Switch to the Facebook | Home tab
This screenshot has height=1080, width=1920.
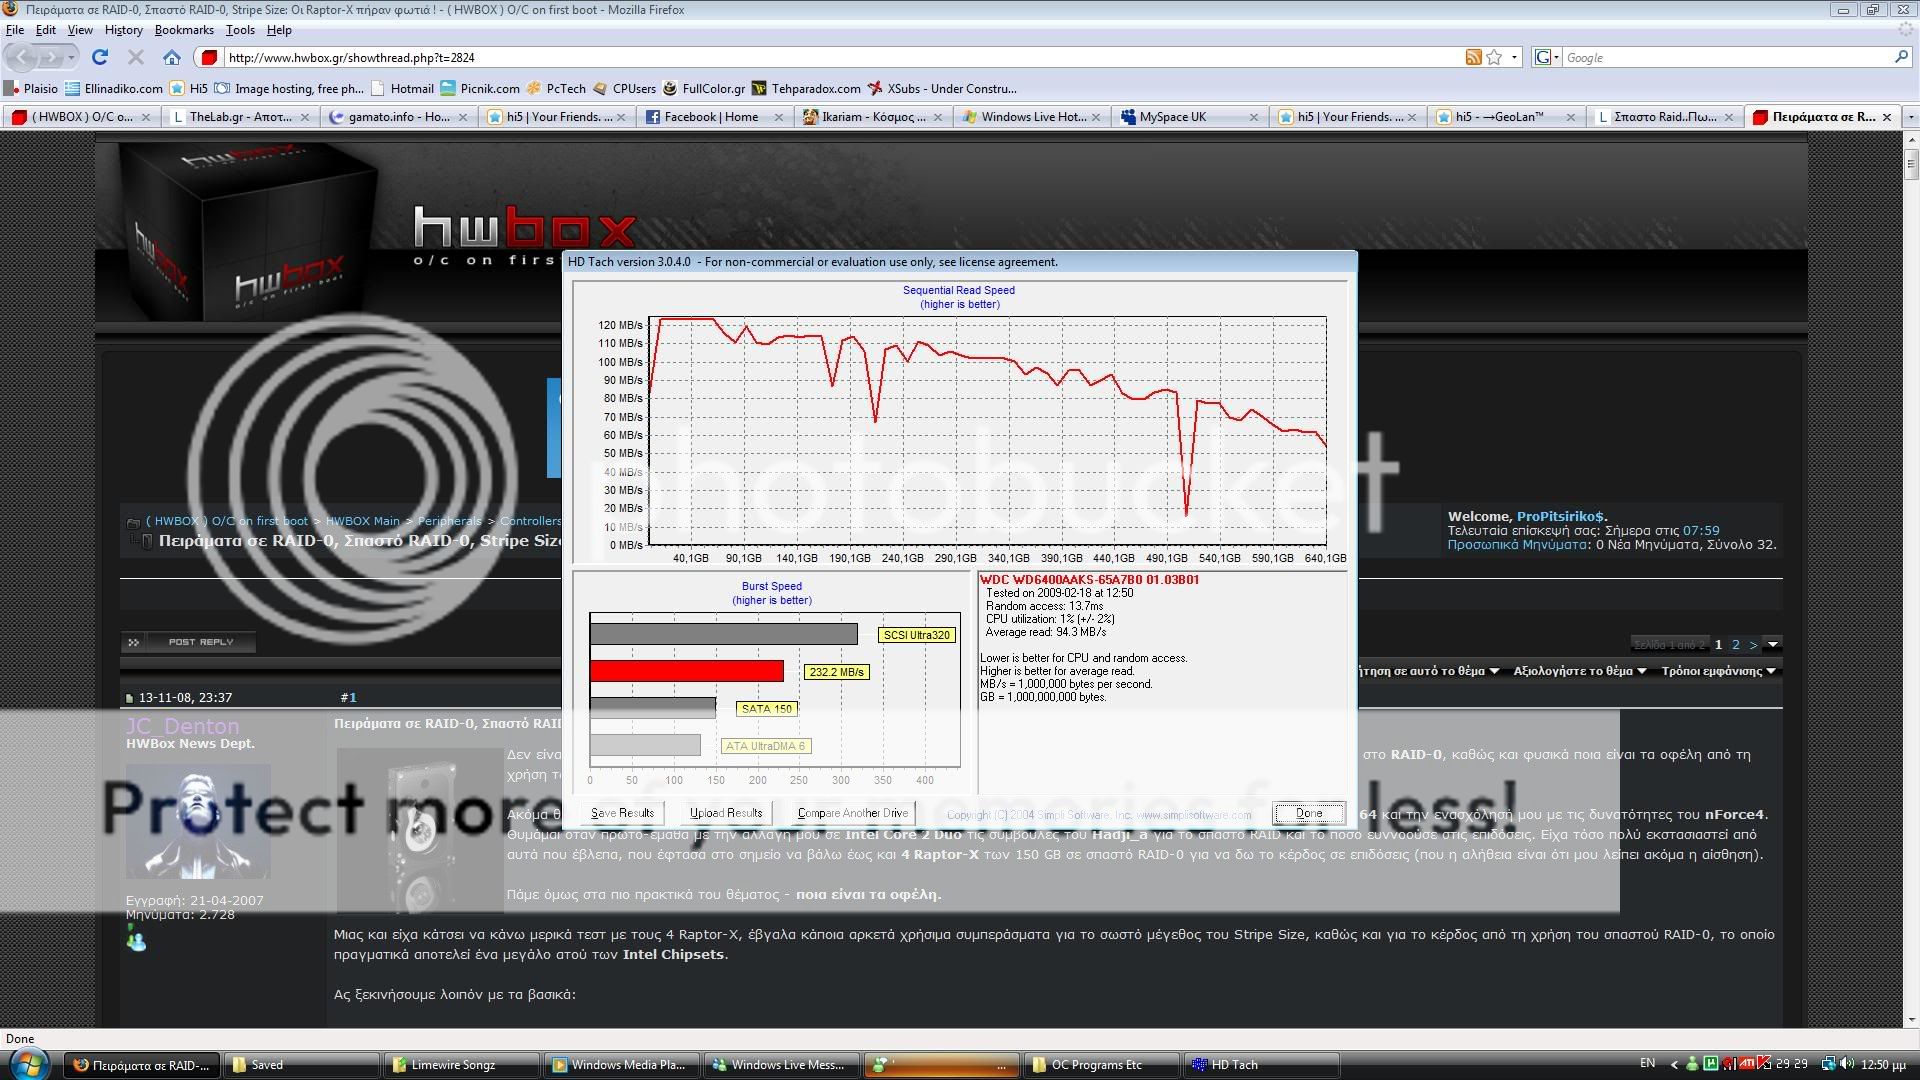point(711,117)
